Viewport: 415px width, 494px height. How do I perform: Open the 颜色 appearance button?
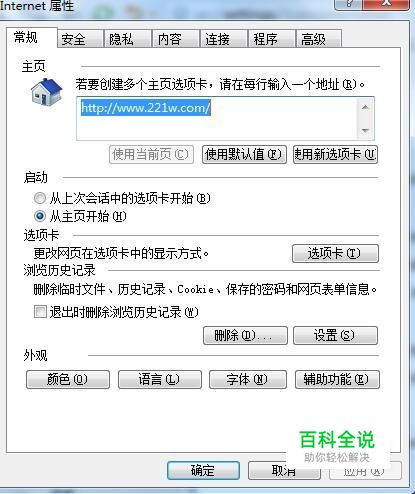click(x=68, y=379)
